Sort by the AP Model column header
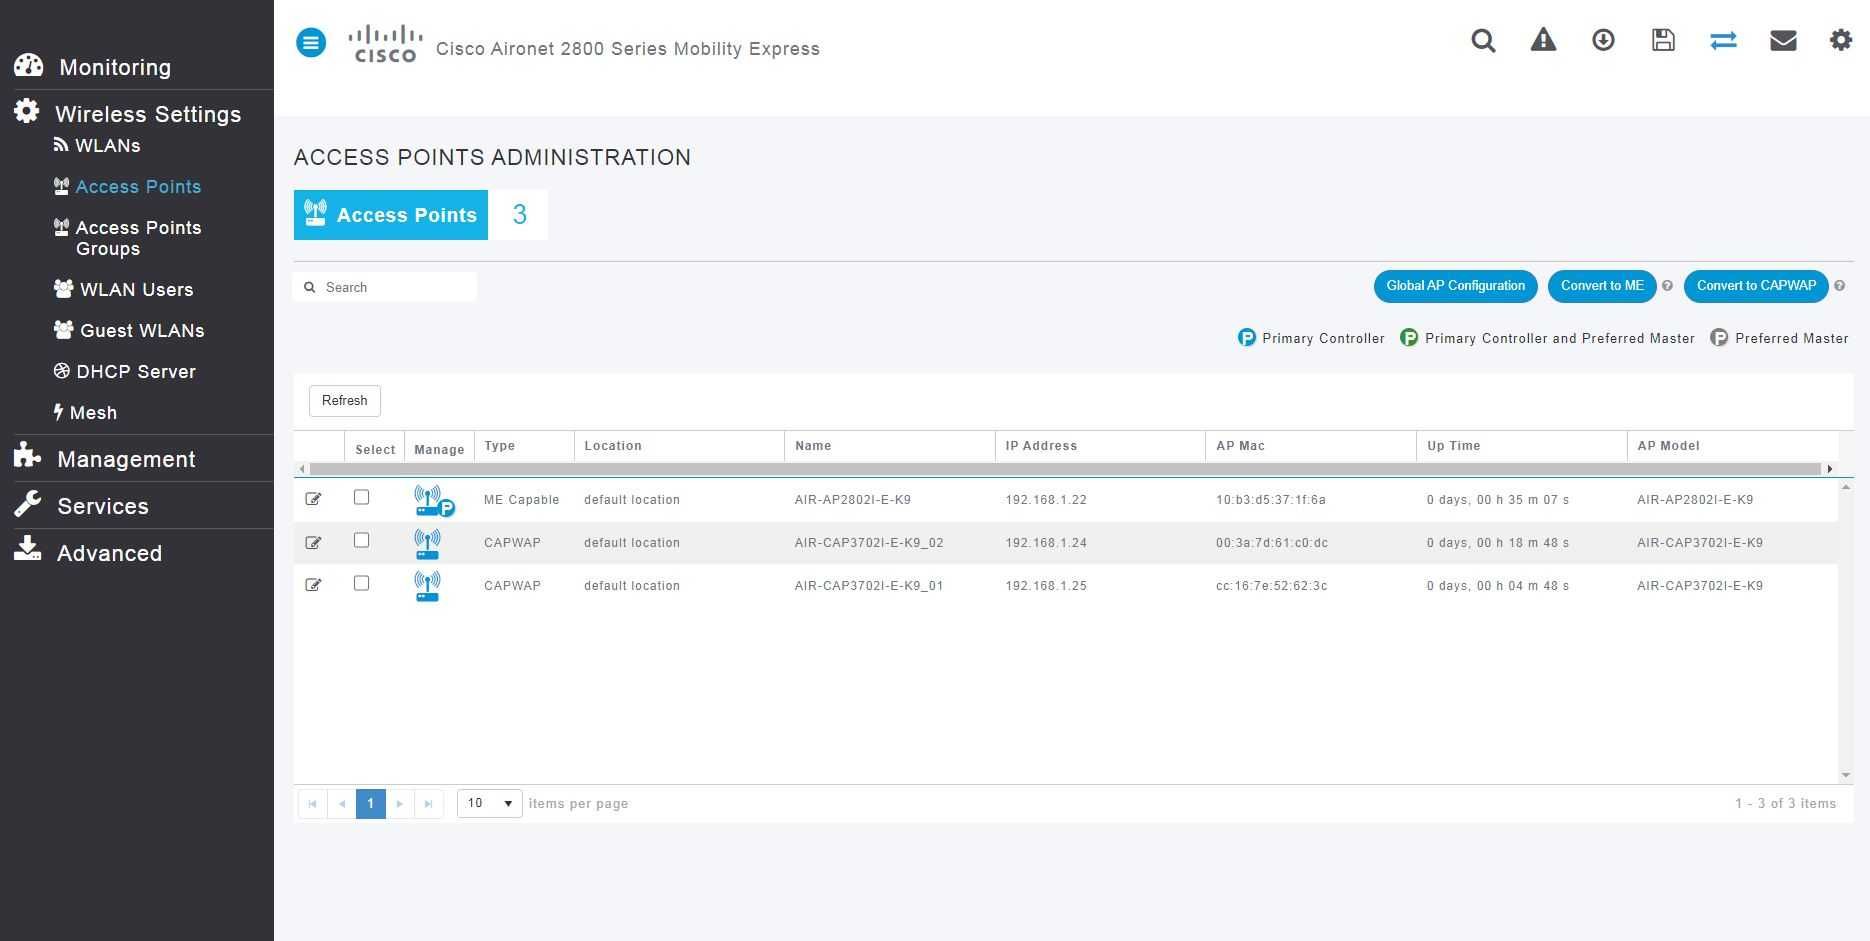This screenshot has height=941, width=1870. click(1668, 446)
